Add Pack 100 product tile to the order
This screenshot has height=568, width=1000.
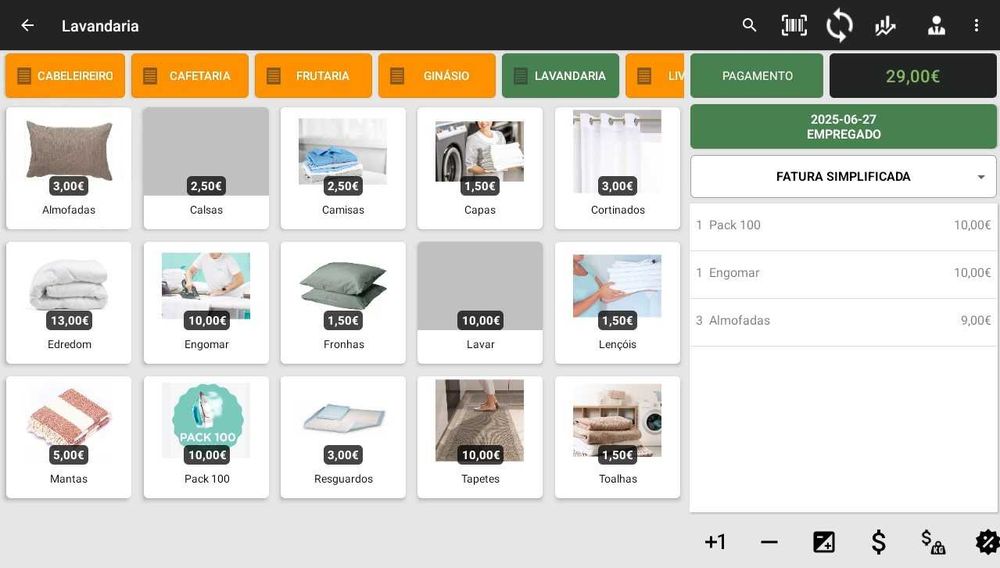tap(206, 437)
